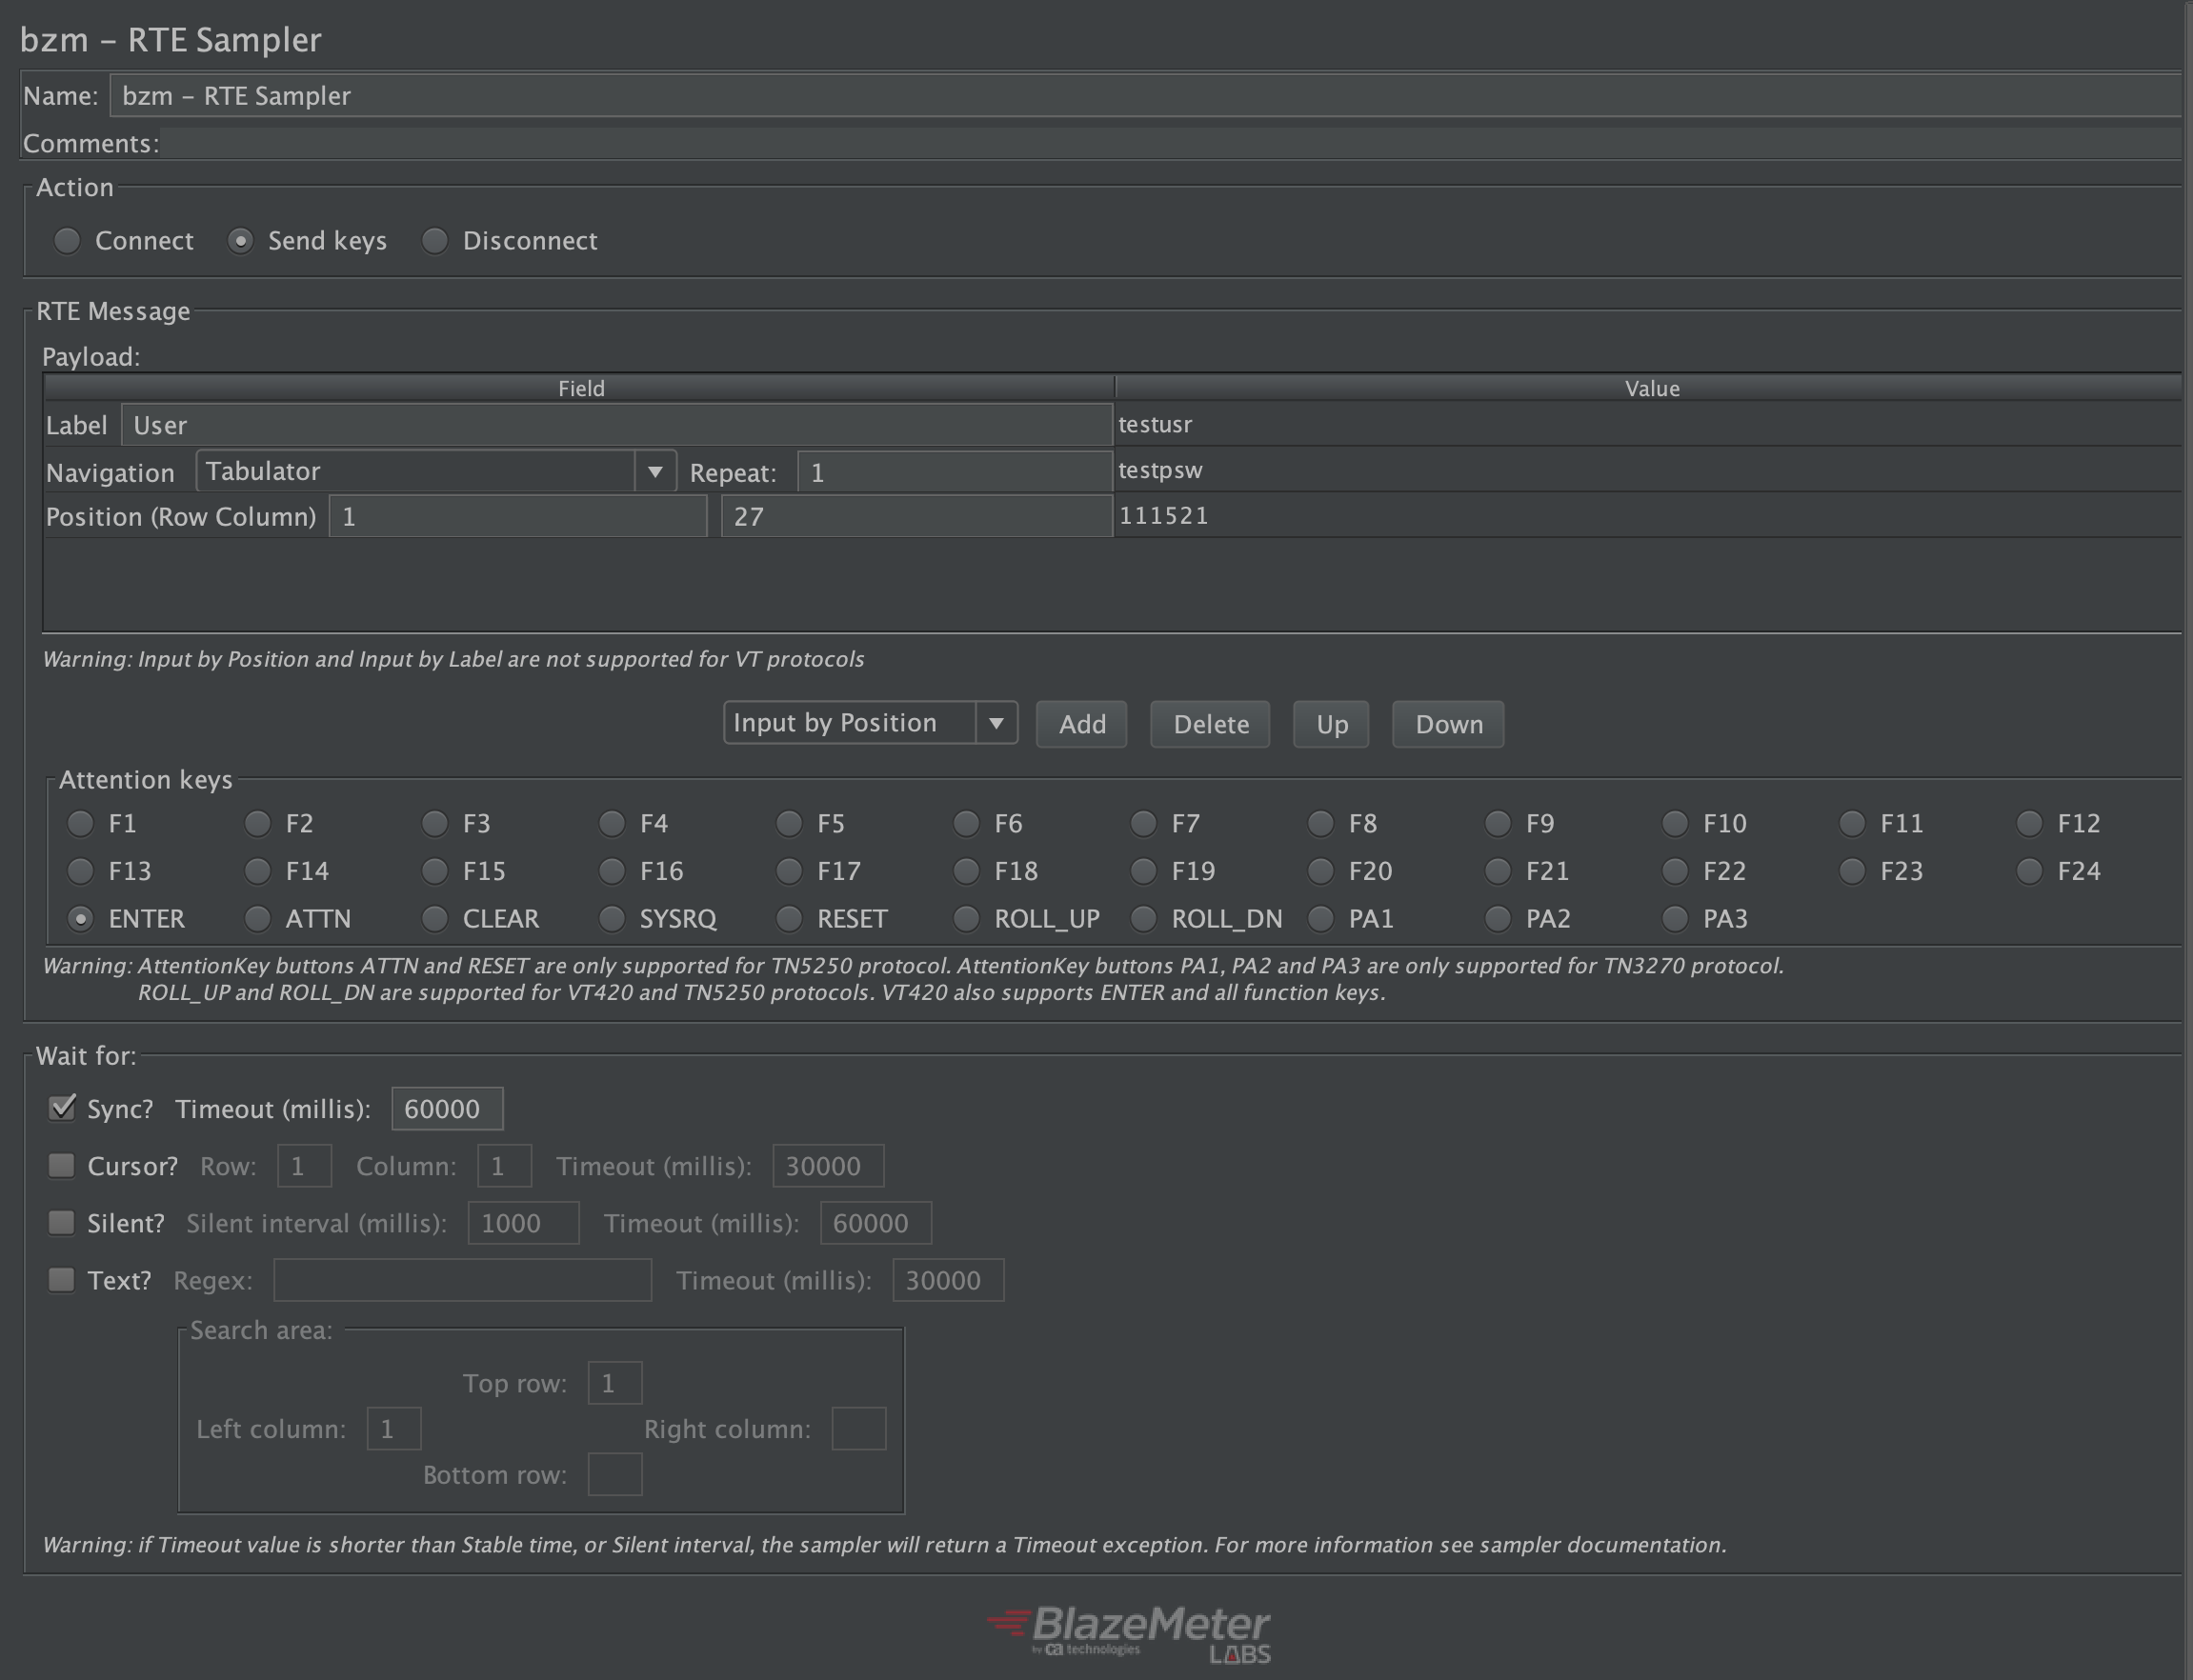2193x1680 pixels.
Task: Choose the F3 attention key
Action: (435, 823)
